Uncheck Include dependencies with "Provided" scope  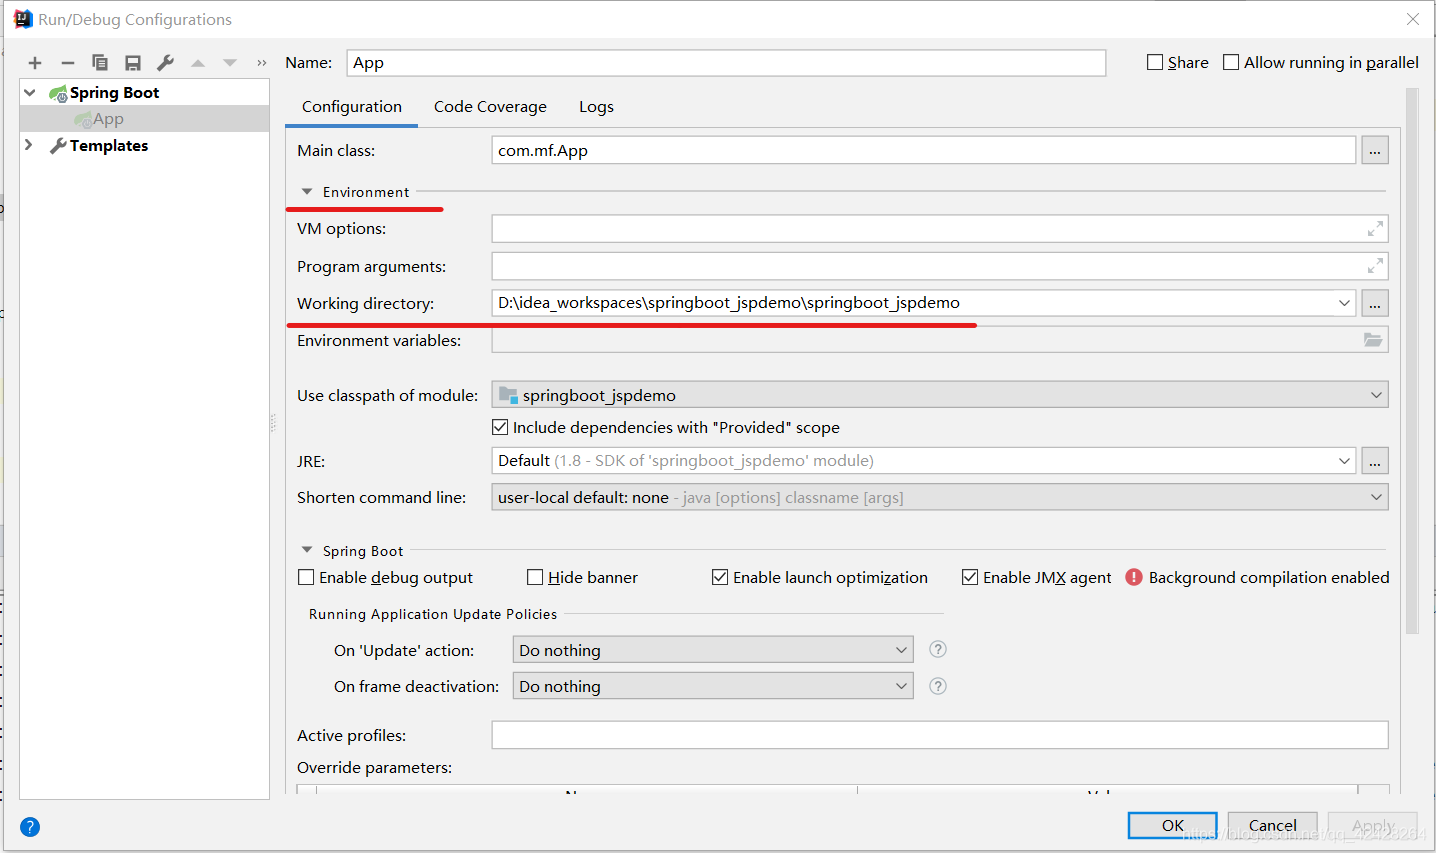click(500, 427)
